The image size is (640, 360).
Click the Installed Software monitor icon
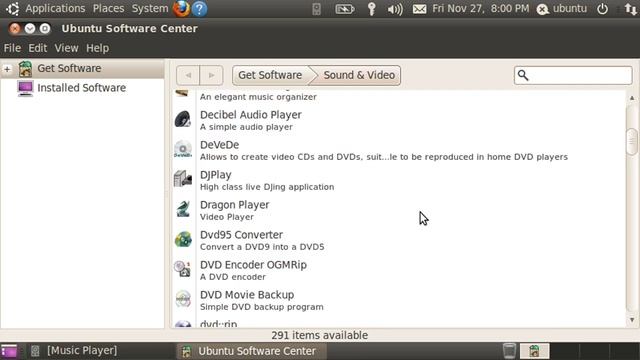pyautogui.click(x=25, y=88)
